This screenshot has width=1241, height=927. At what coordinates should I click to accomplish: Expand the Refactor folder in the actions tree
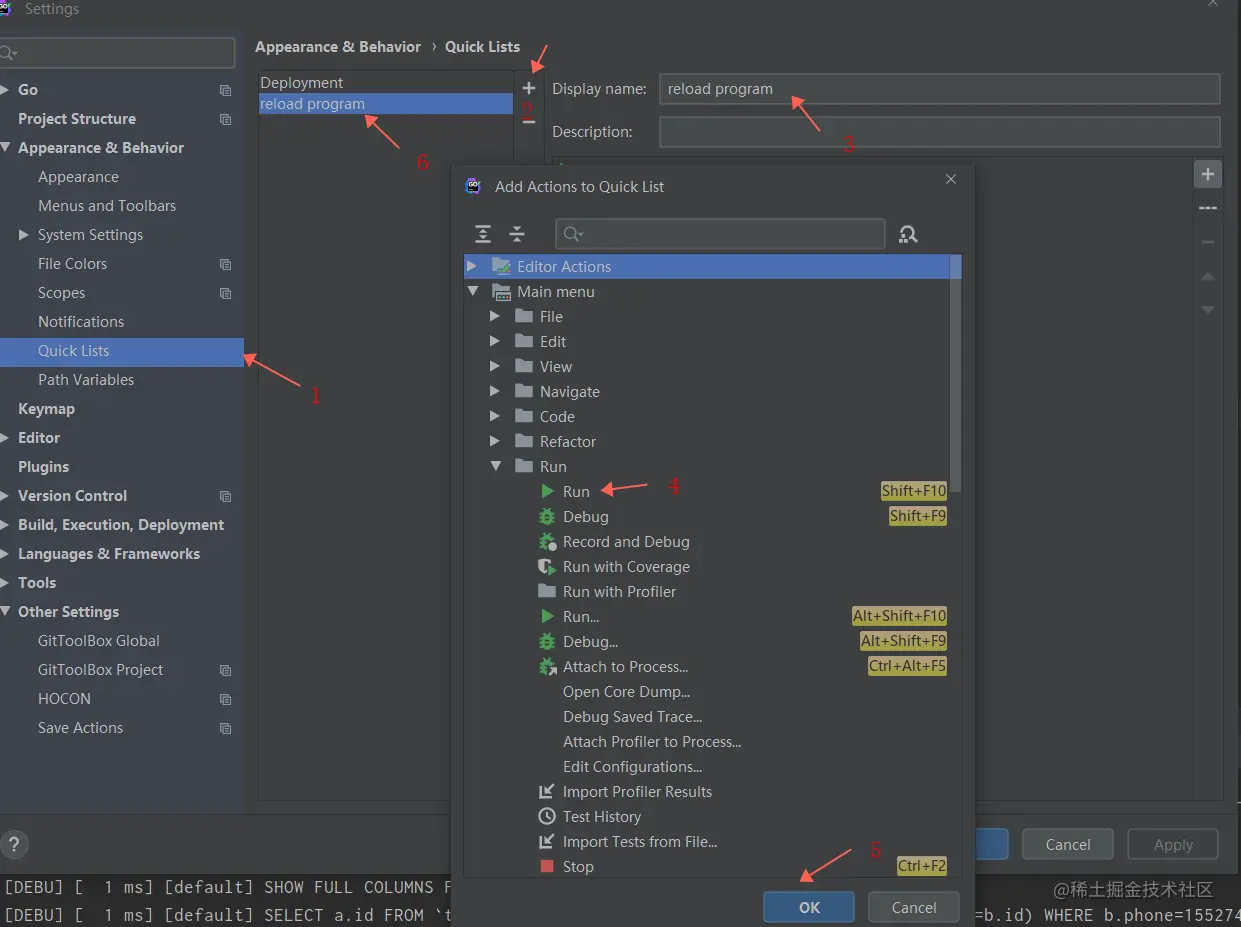click(495, 441)
